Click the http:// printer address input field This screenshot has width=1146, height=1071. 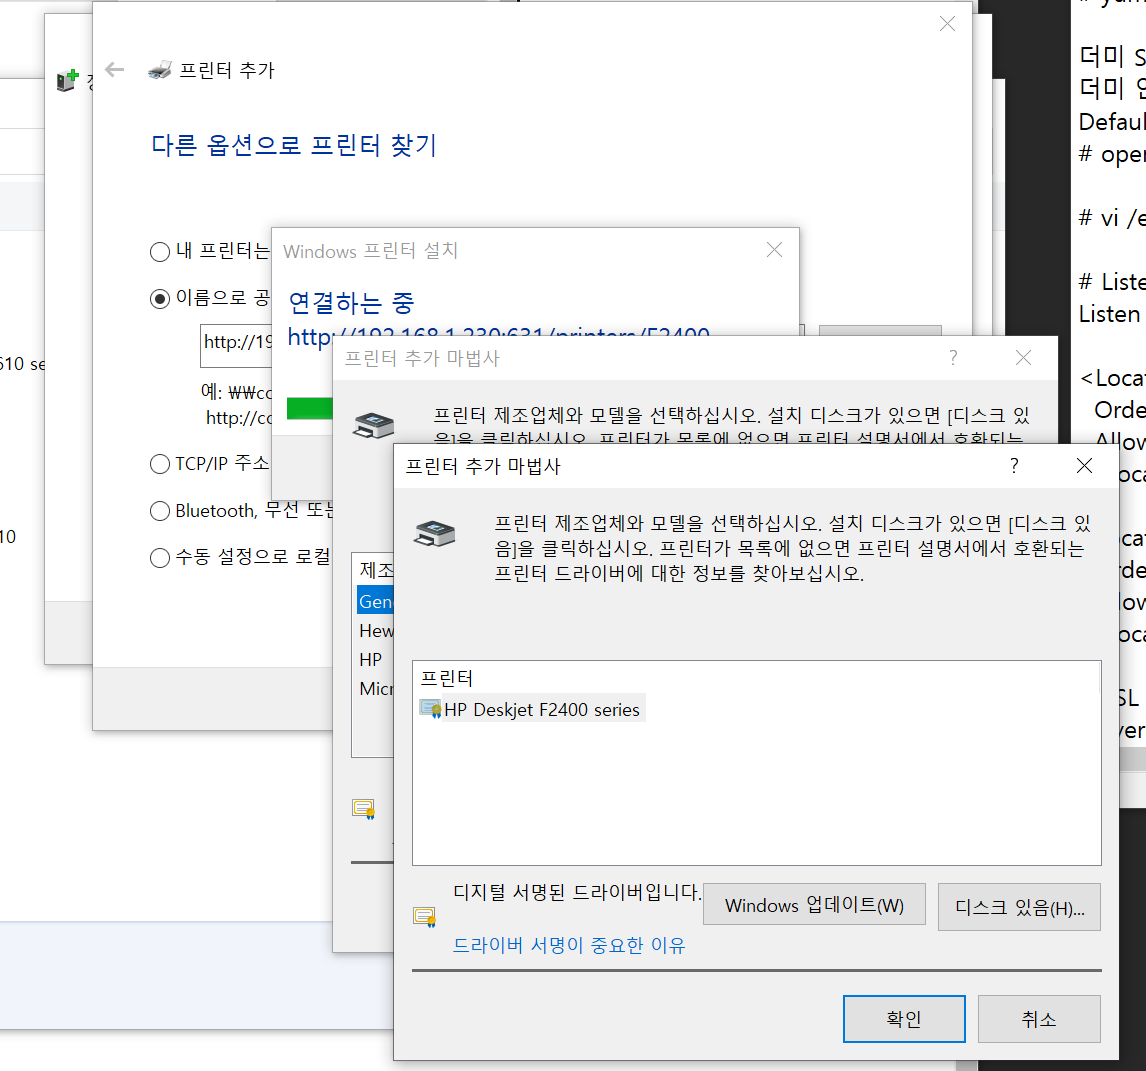(x=236, y=345)
